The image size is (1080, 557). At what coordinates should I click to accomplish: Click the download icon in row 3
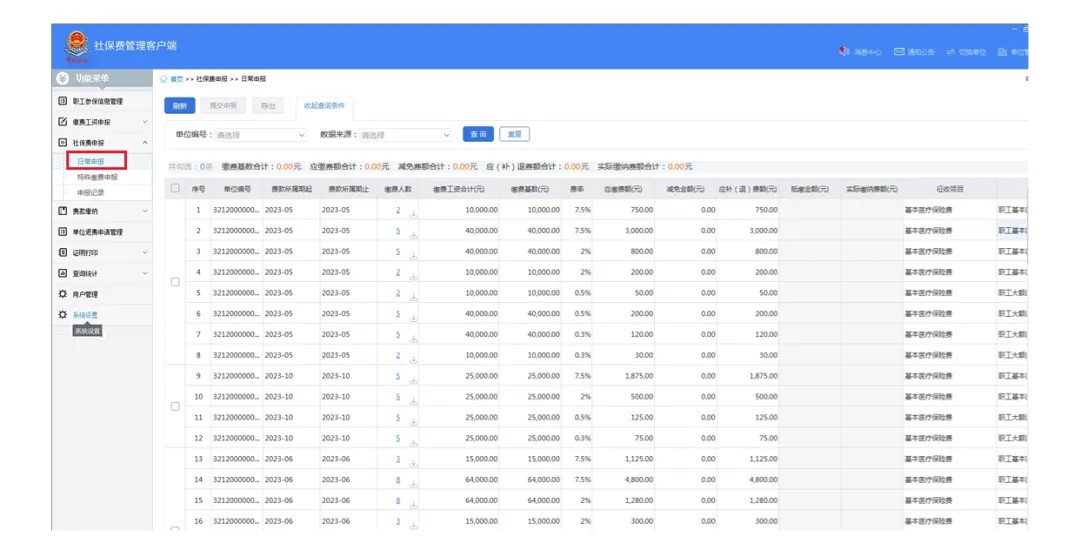[x=413, y=255]
